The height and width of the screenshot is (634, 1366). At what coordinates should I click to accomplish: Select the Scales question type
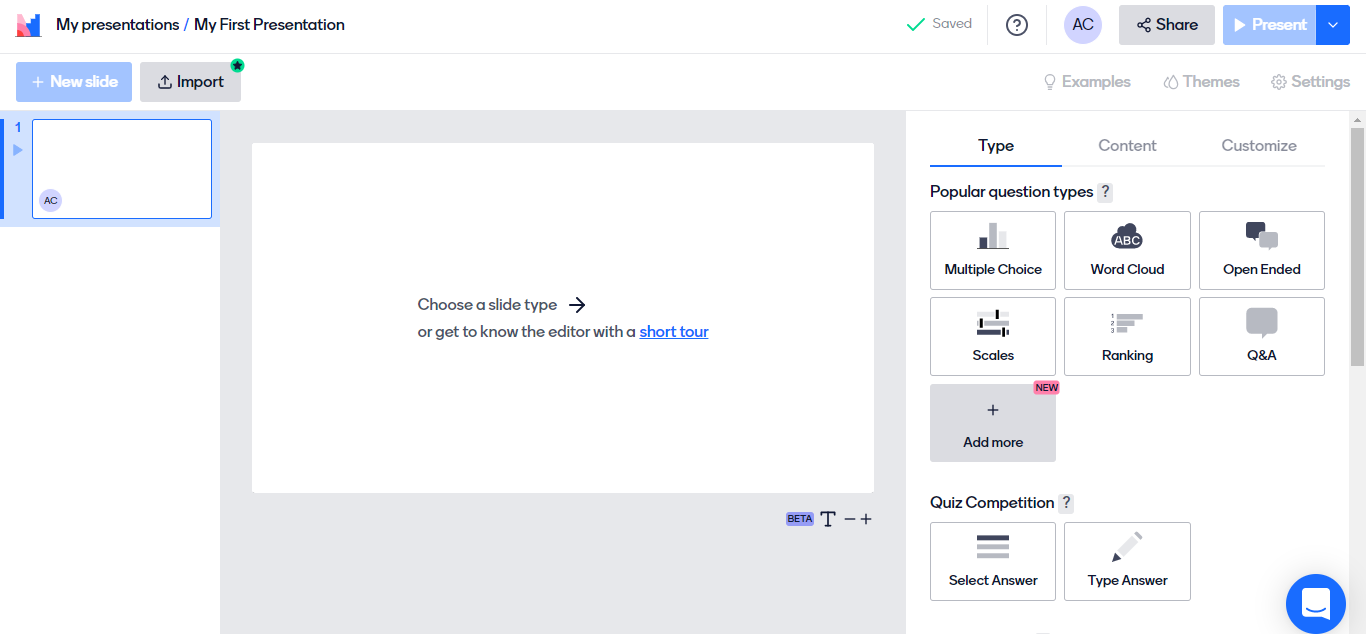992,336
